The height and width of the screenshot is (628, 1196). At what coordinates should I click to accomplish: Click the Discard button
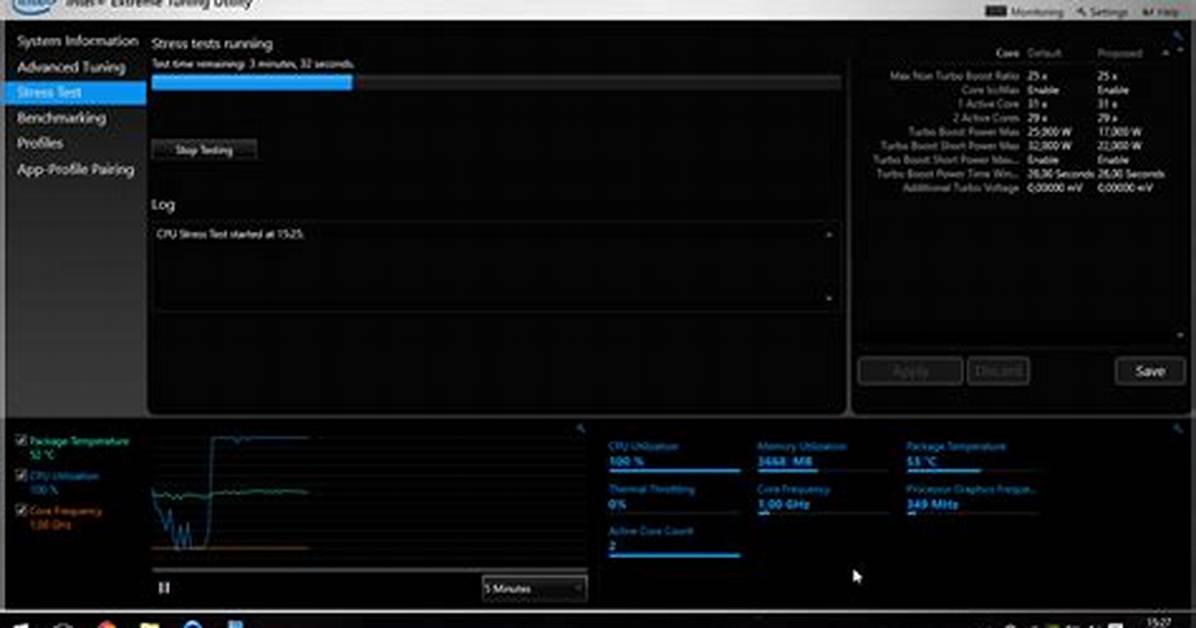point(998,371)
